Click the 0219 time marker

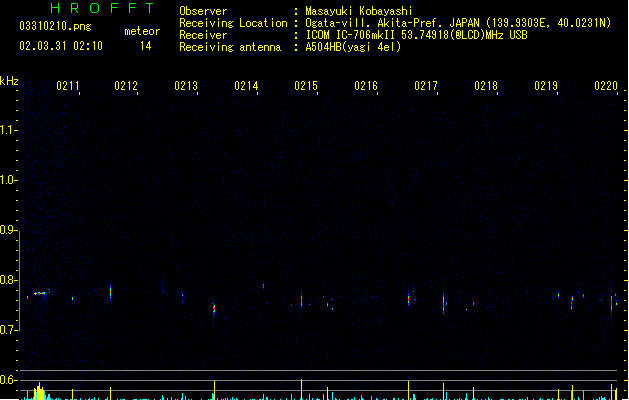546,86
